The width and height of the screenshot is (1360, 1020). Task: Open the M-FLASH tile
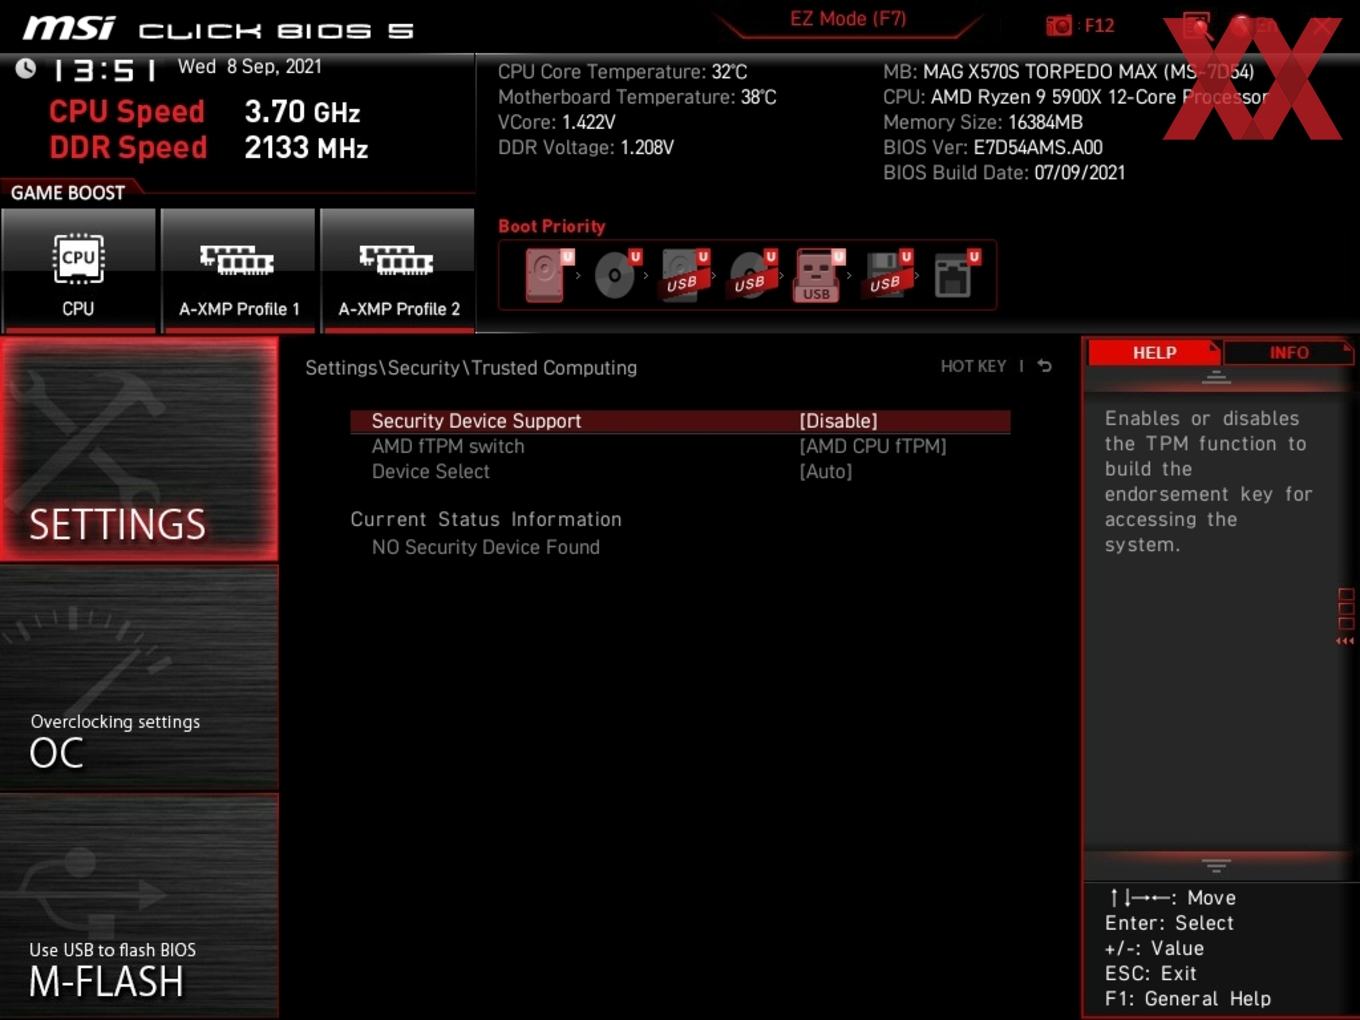[139, 906]
